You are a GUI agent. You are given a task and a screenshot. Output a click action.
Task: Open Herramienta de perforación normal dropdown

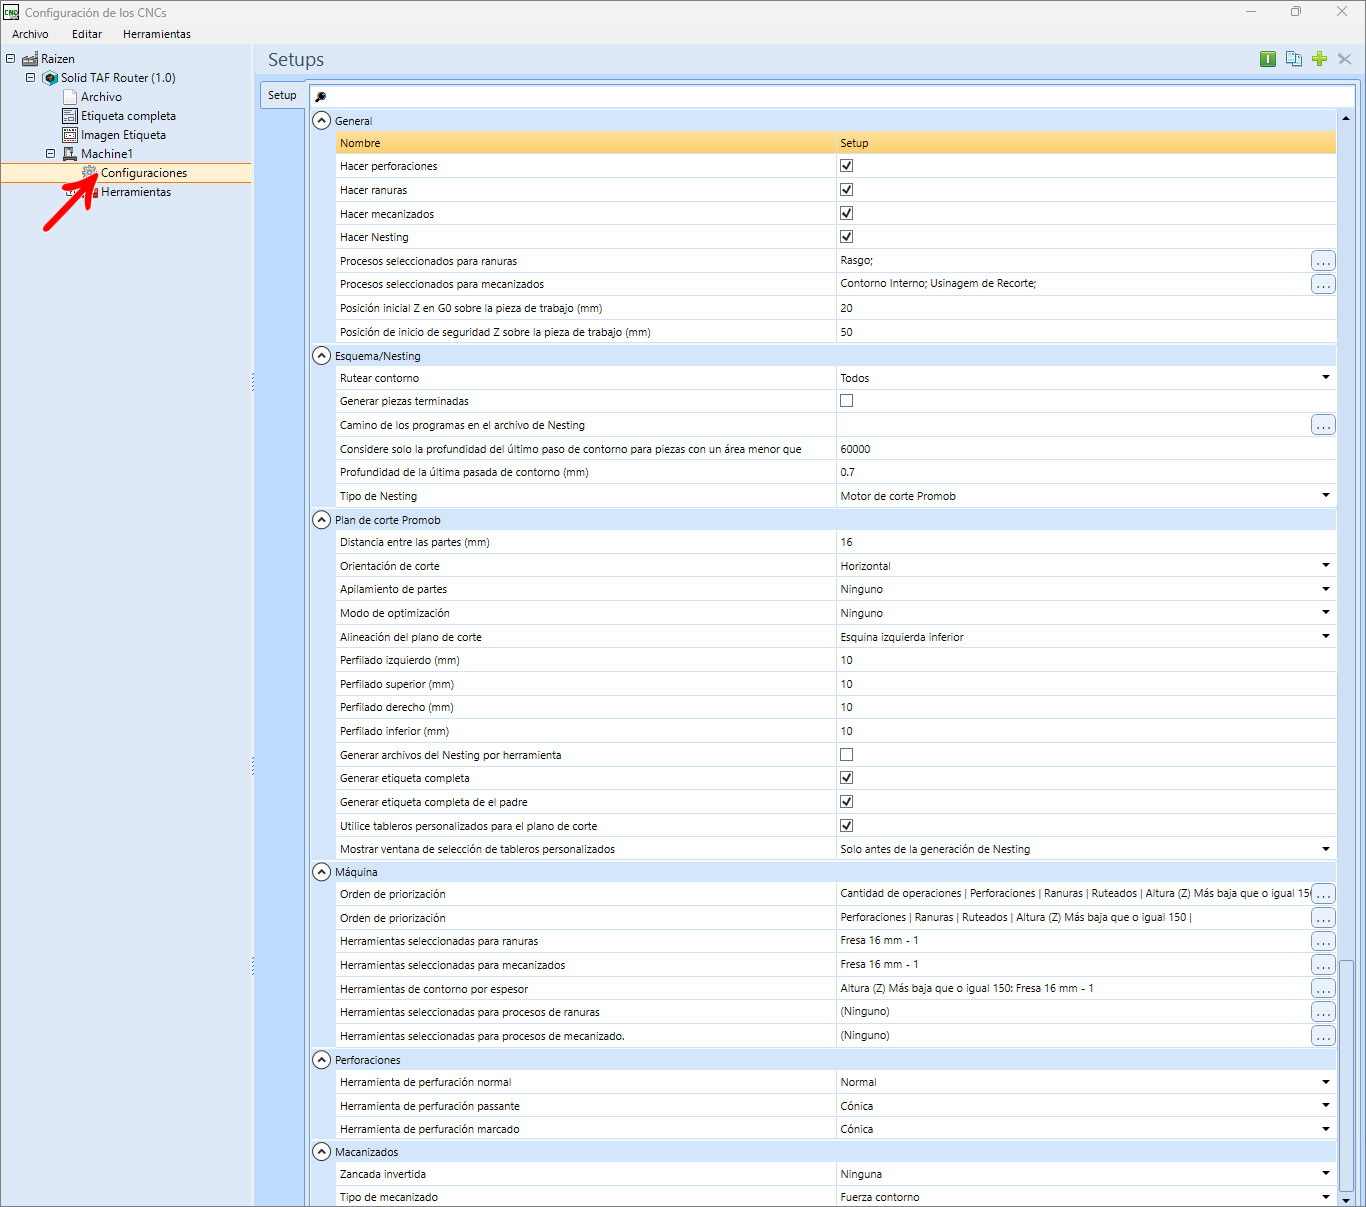(x=1326, y=1082)
